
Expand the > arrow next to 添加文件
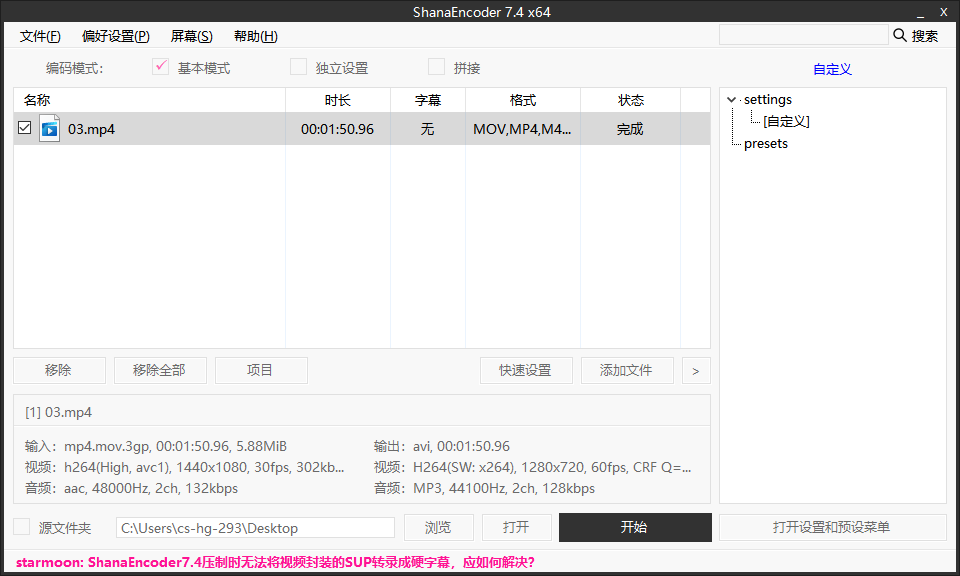696,370
